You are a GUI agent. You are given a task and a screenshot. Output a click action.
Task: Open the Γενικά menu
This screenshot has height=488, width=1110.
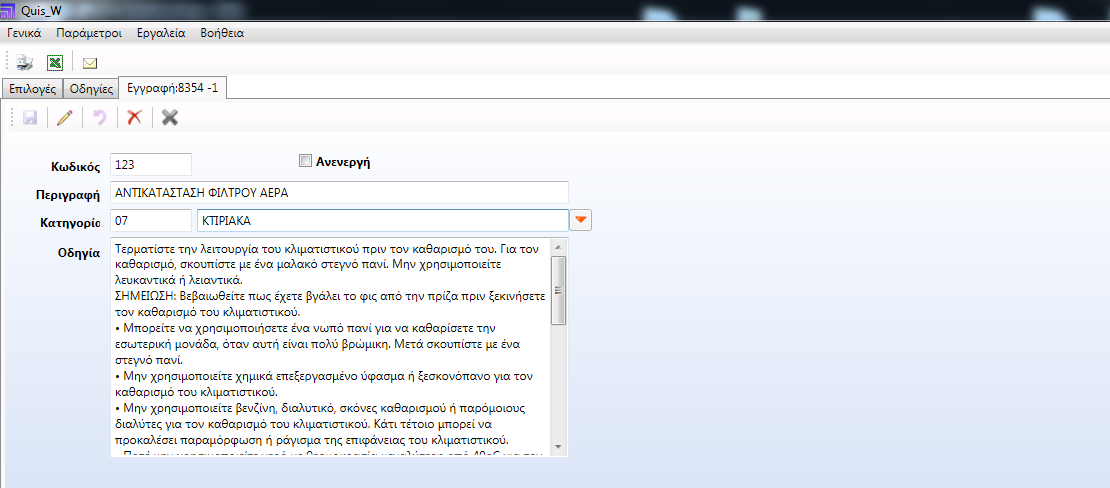[x=24, y=33]
